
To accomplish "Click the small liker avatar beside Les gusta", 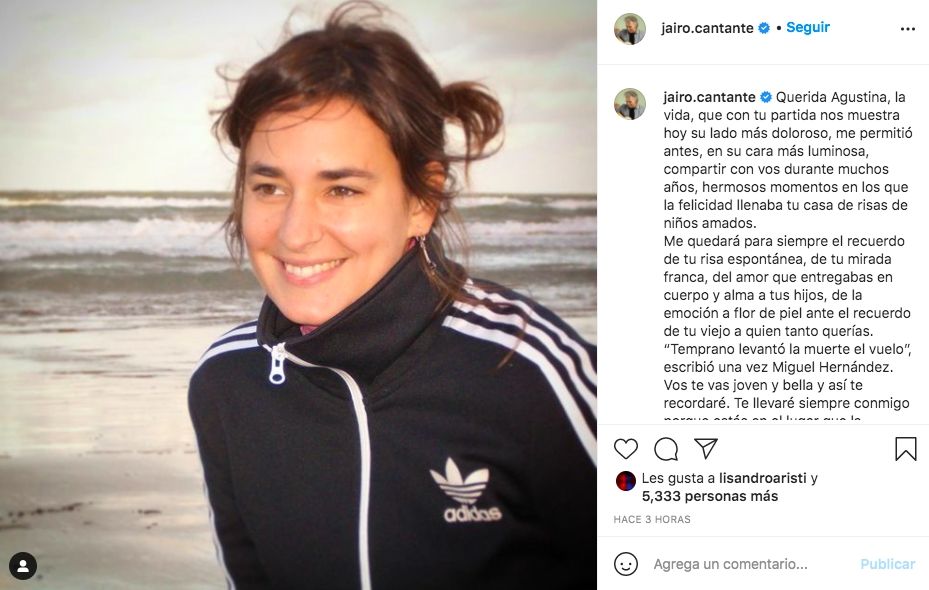I will tap(626, 480).
